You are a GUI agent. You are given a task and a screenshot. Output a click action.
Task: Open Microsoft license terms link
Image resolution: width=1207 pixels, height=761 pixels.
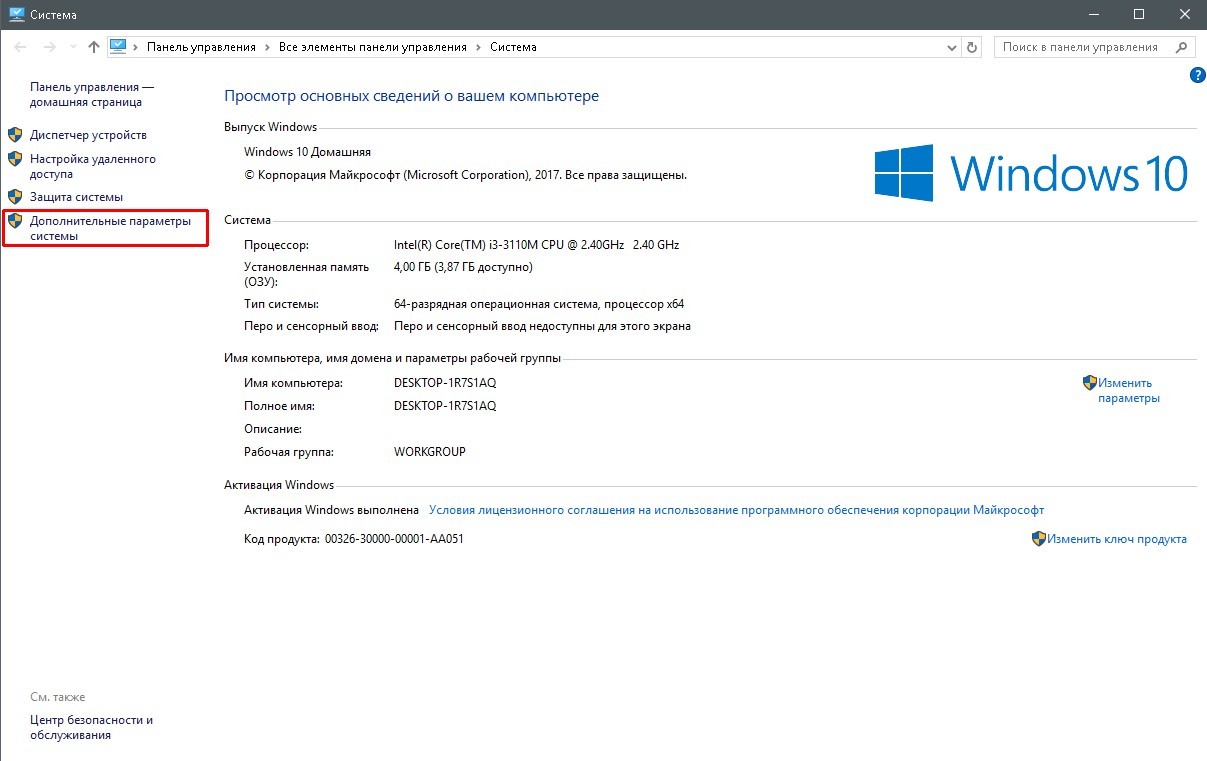[736, 510]
